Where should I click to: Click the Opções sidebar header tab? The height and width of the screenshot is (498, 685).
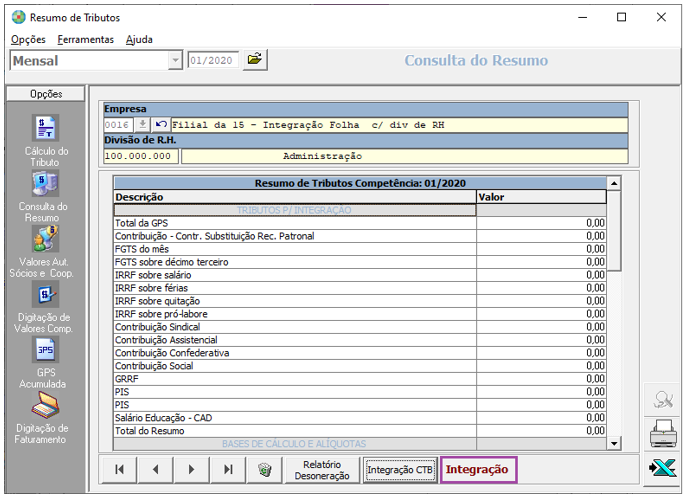tap(46, 94)
